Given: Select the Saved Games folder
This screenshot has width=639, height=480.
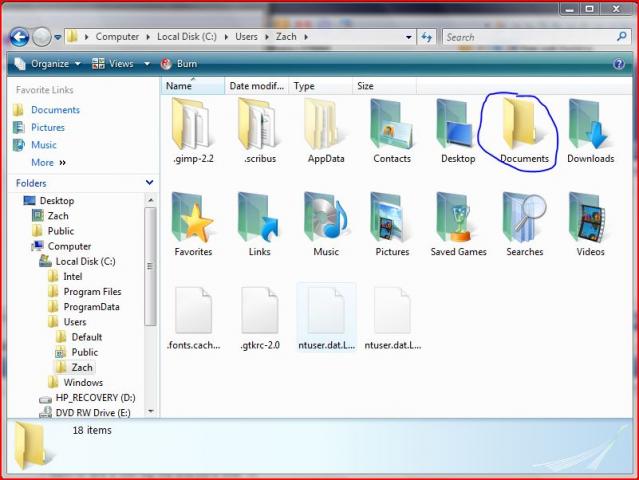Looking at the screenshot, I should click(x=458, y=224).
